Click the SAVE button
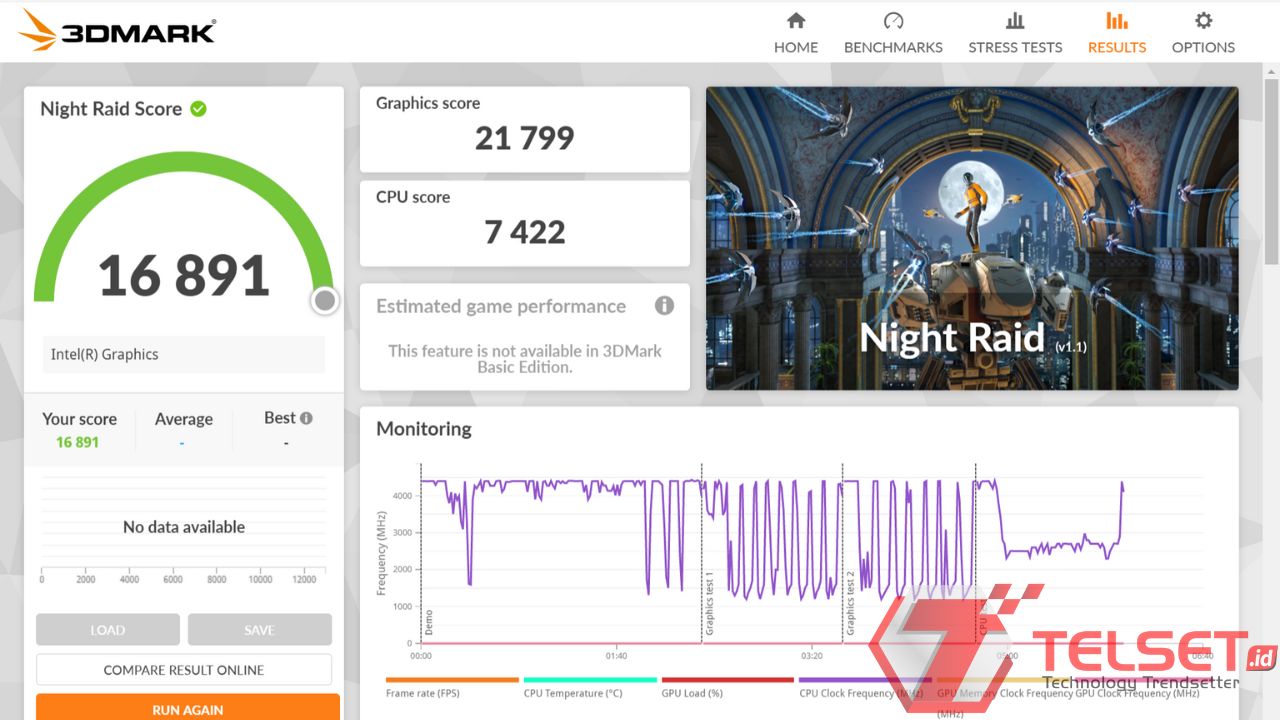This screenshot has width=1280, height=720. coord(259,630)
